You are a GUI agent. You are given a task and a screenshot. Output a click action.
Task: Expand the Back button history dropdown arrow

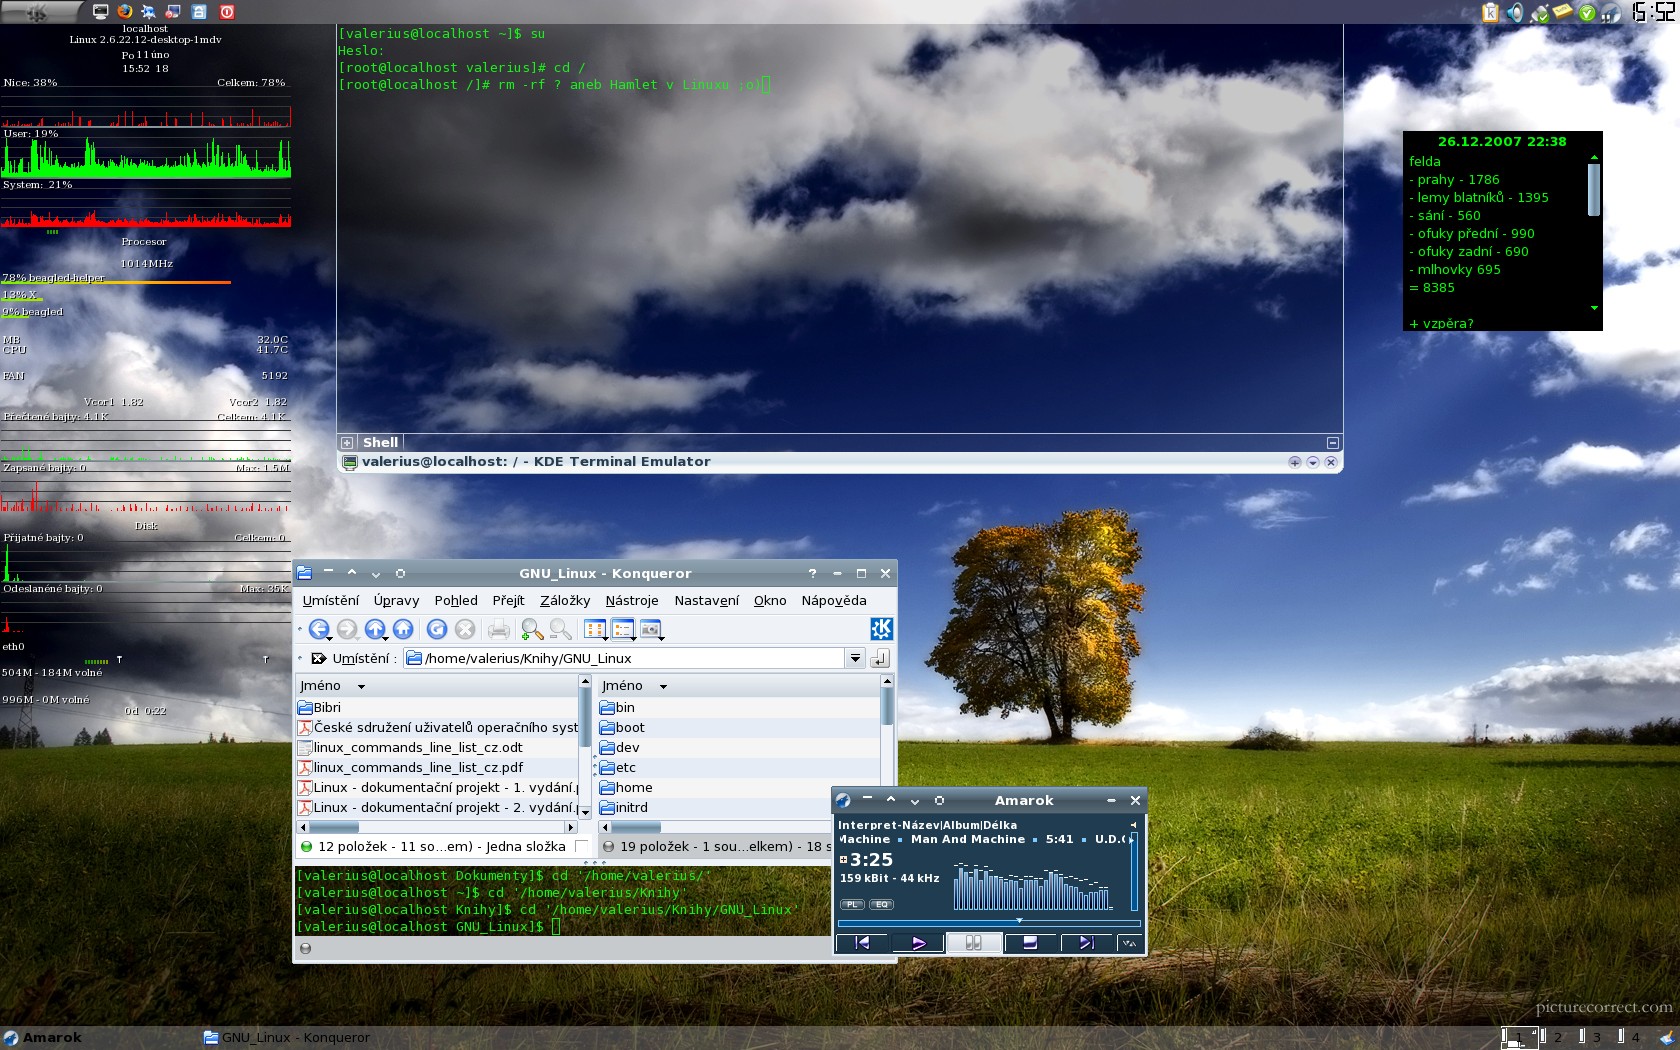coord(330,637)
